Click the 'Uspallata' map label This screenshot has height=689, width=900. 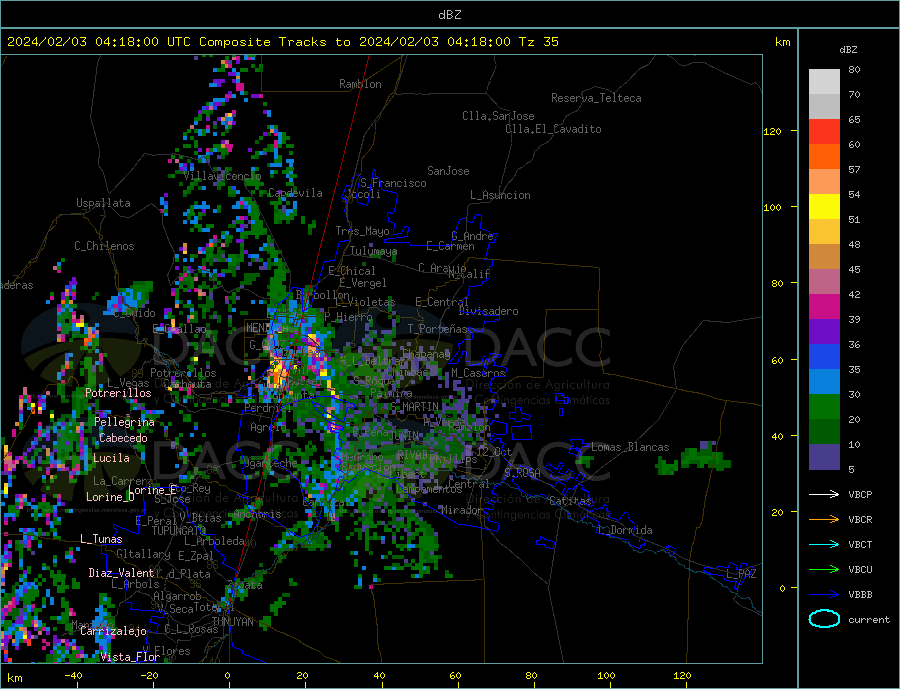[103, 203]
